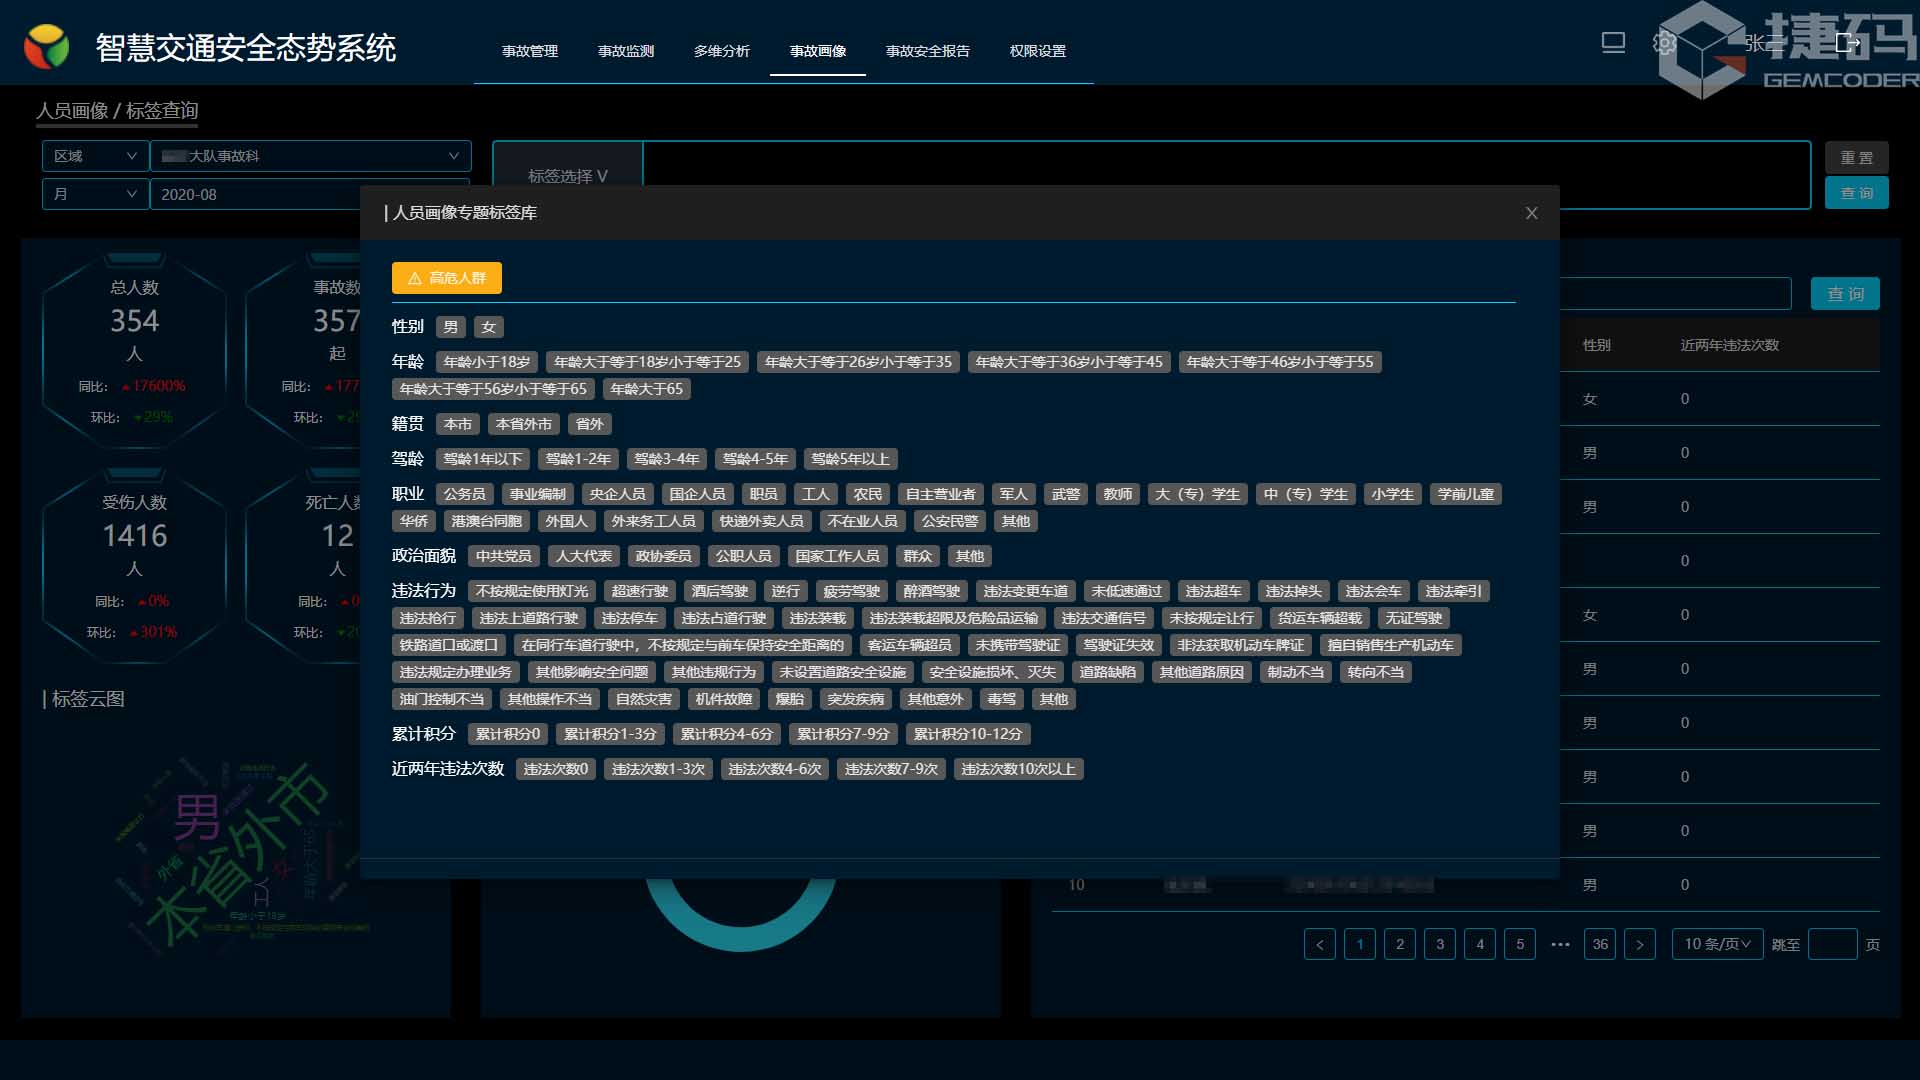Click the monitor screen icon in header
Viewport: 1920px width, 1080px height.
pos(1613,43)
